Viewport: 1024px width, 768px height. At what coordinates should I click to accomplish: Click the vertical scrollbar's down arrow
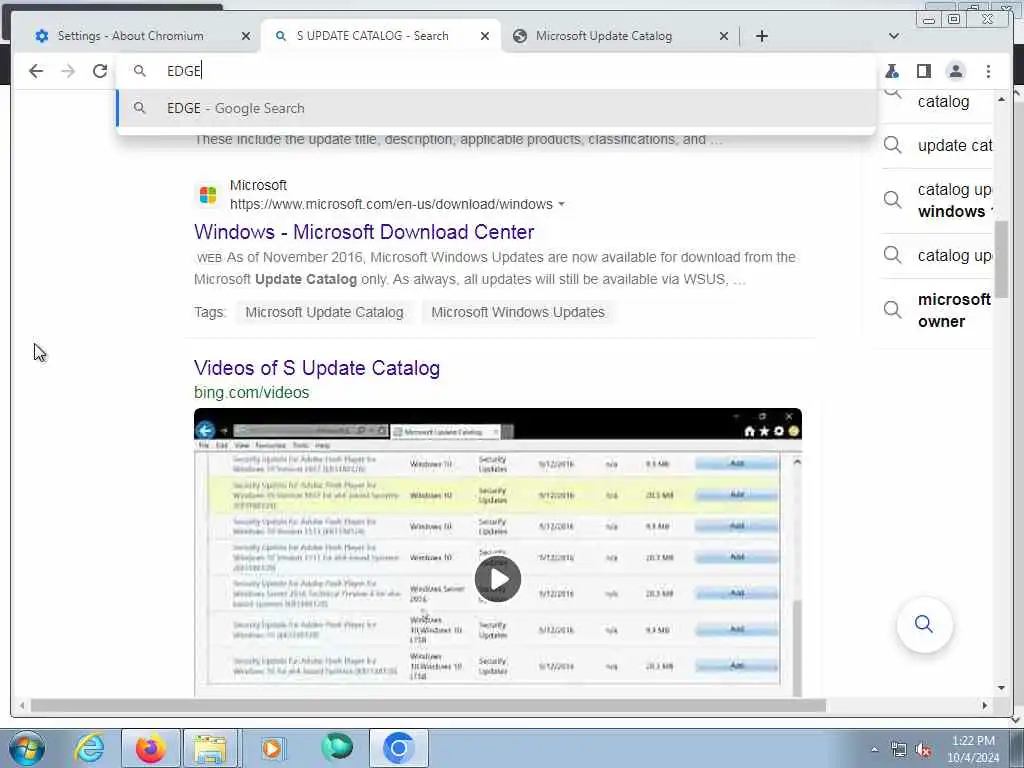point(1001,688)
